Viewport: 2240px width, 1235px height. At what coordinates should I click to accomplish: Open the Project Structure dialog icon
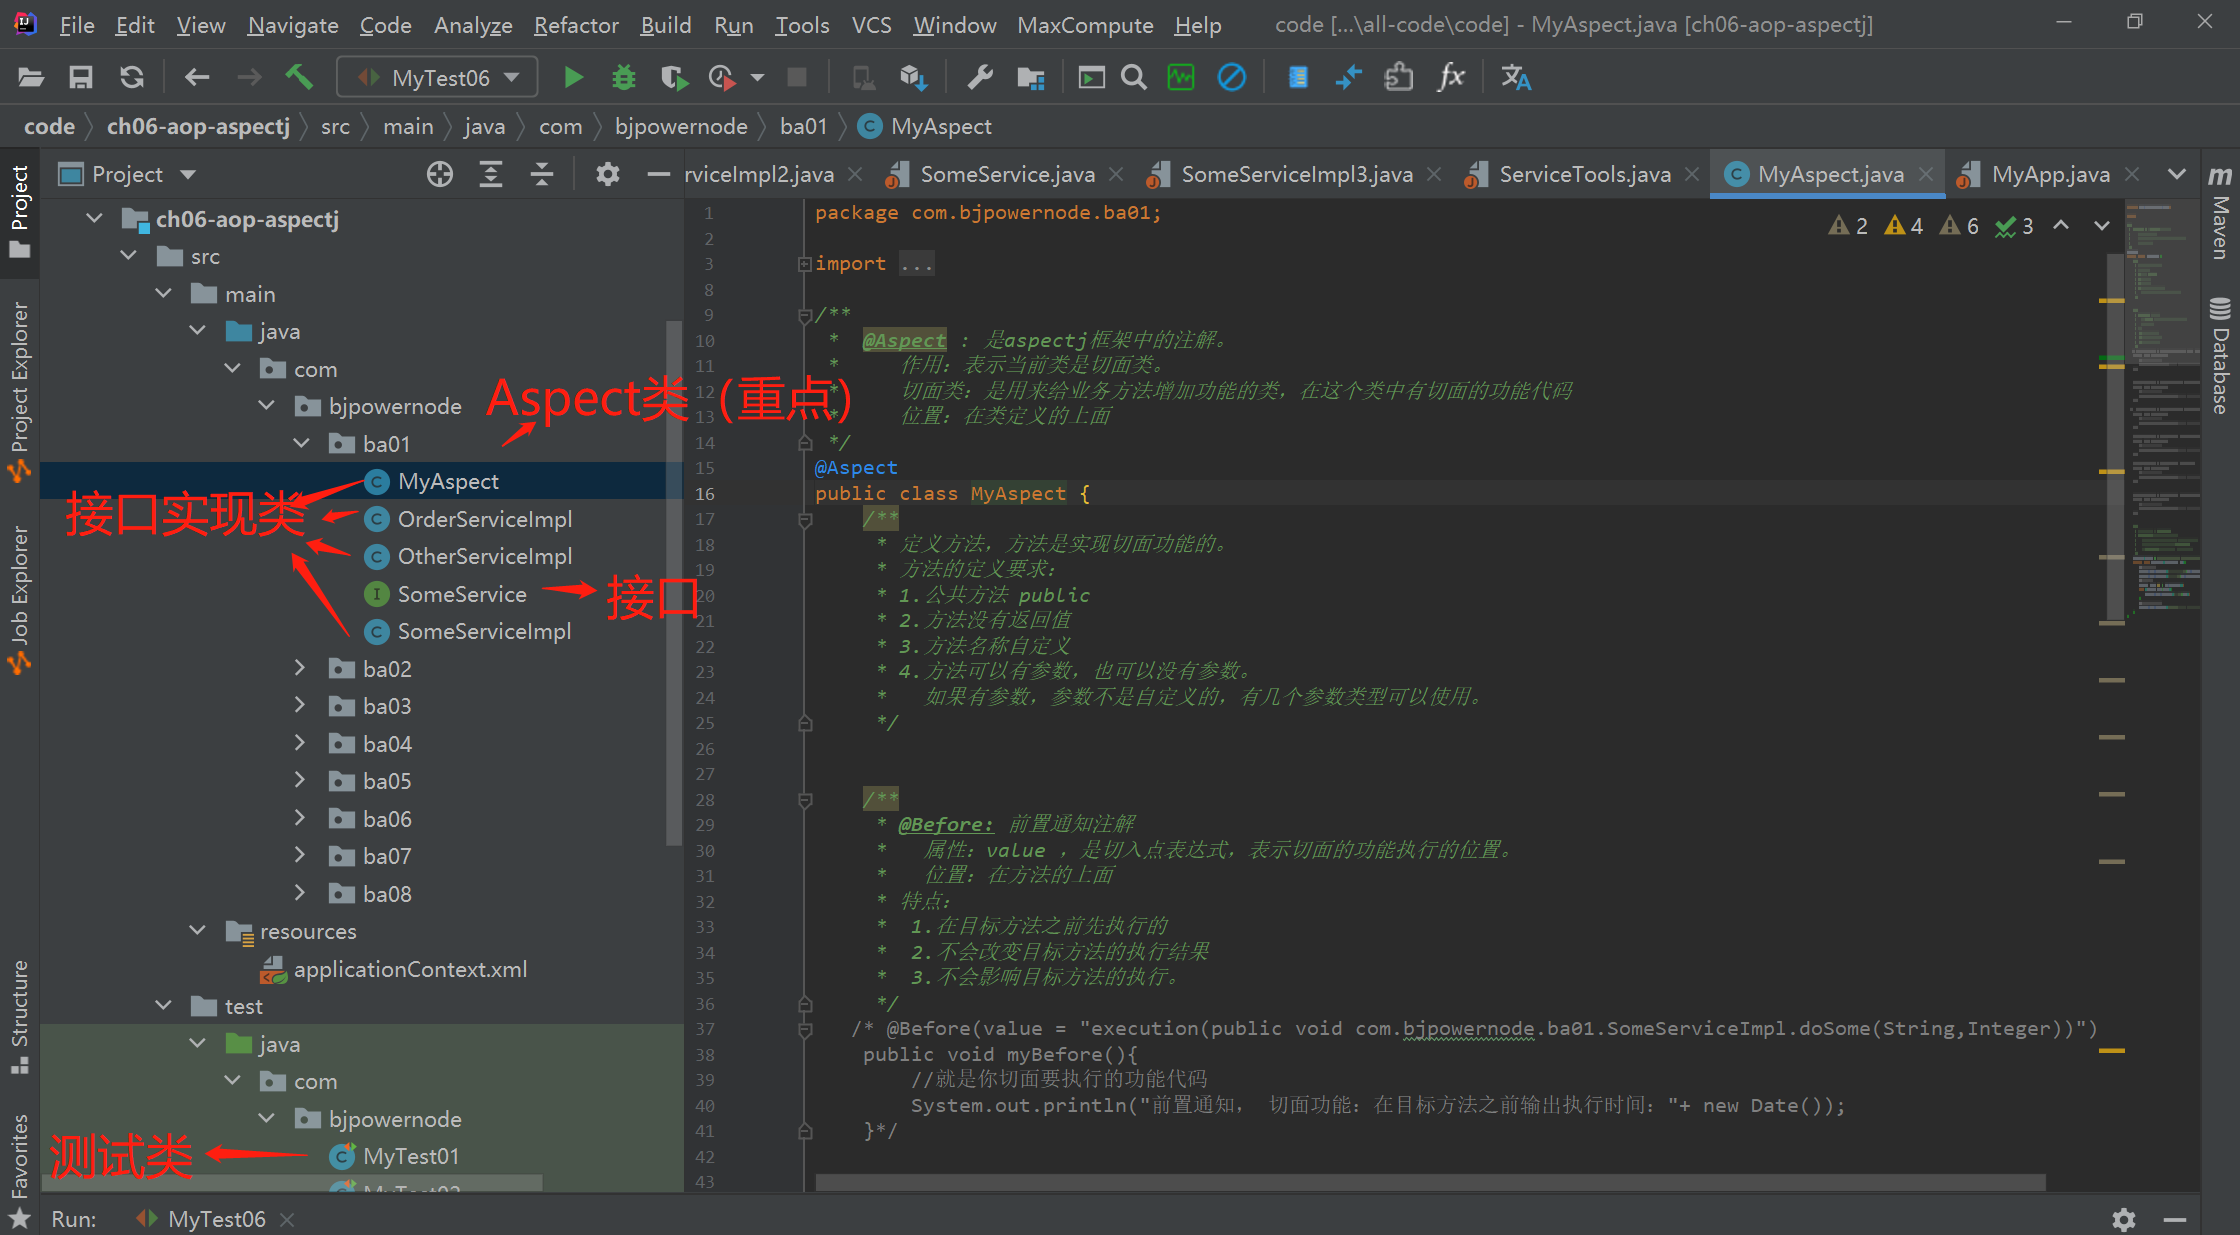[1030, 76]
